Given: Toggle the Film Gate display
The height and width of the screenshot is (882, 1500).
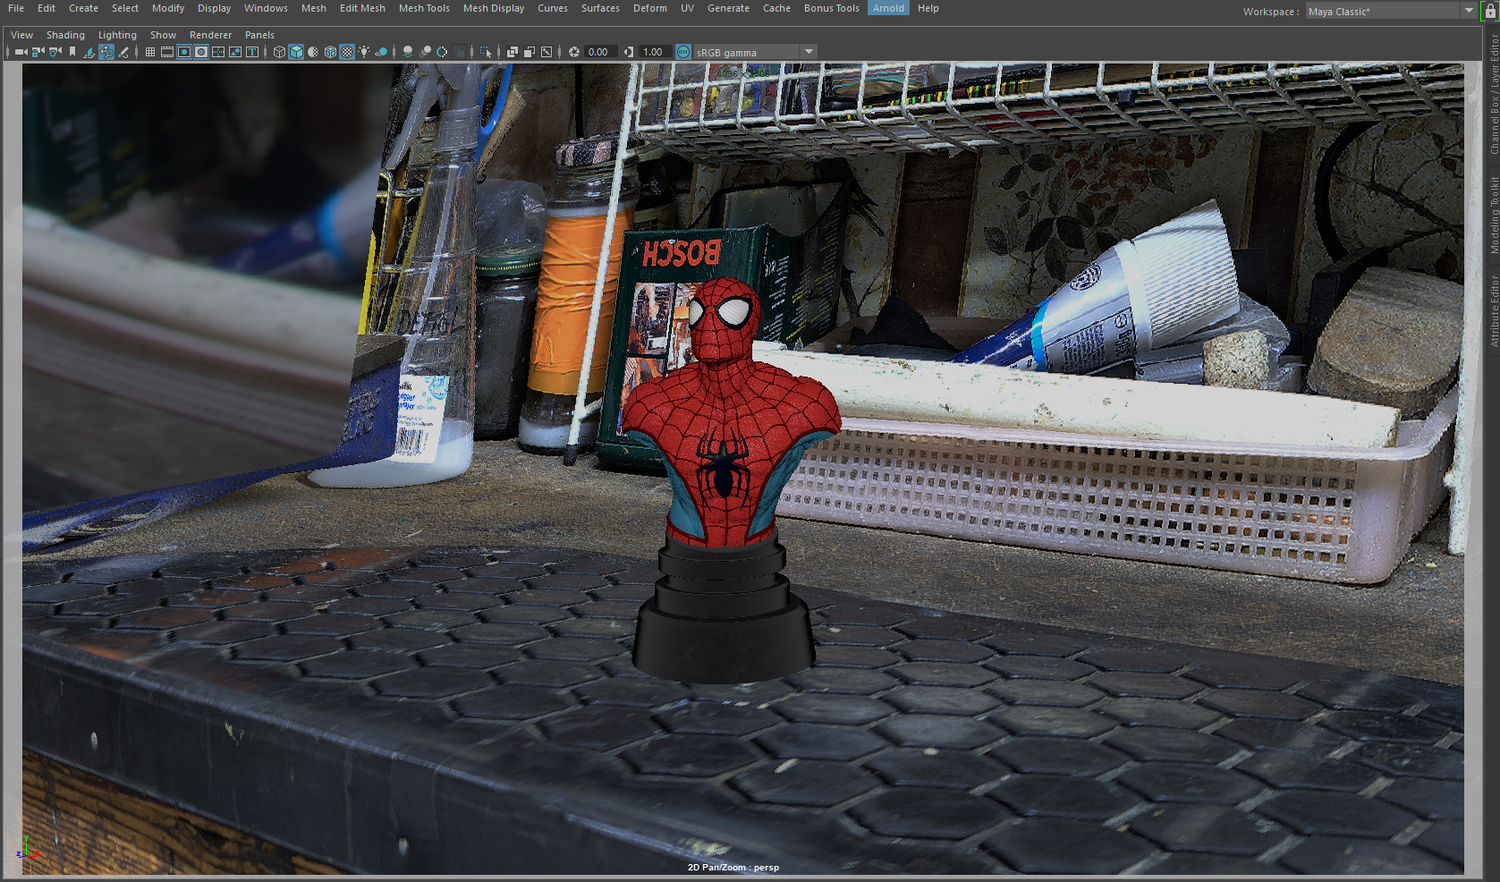Looking at the screenshot, I should (167, 52).
